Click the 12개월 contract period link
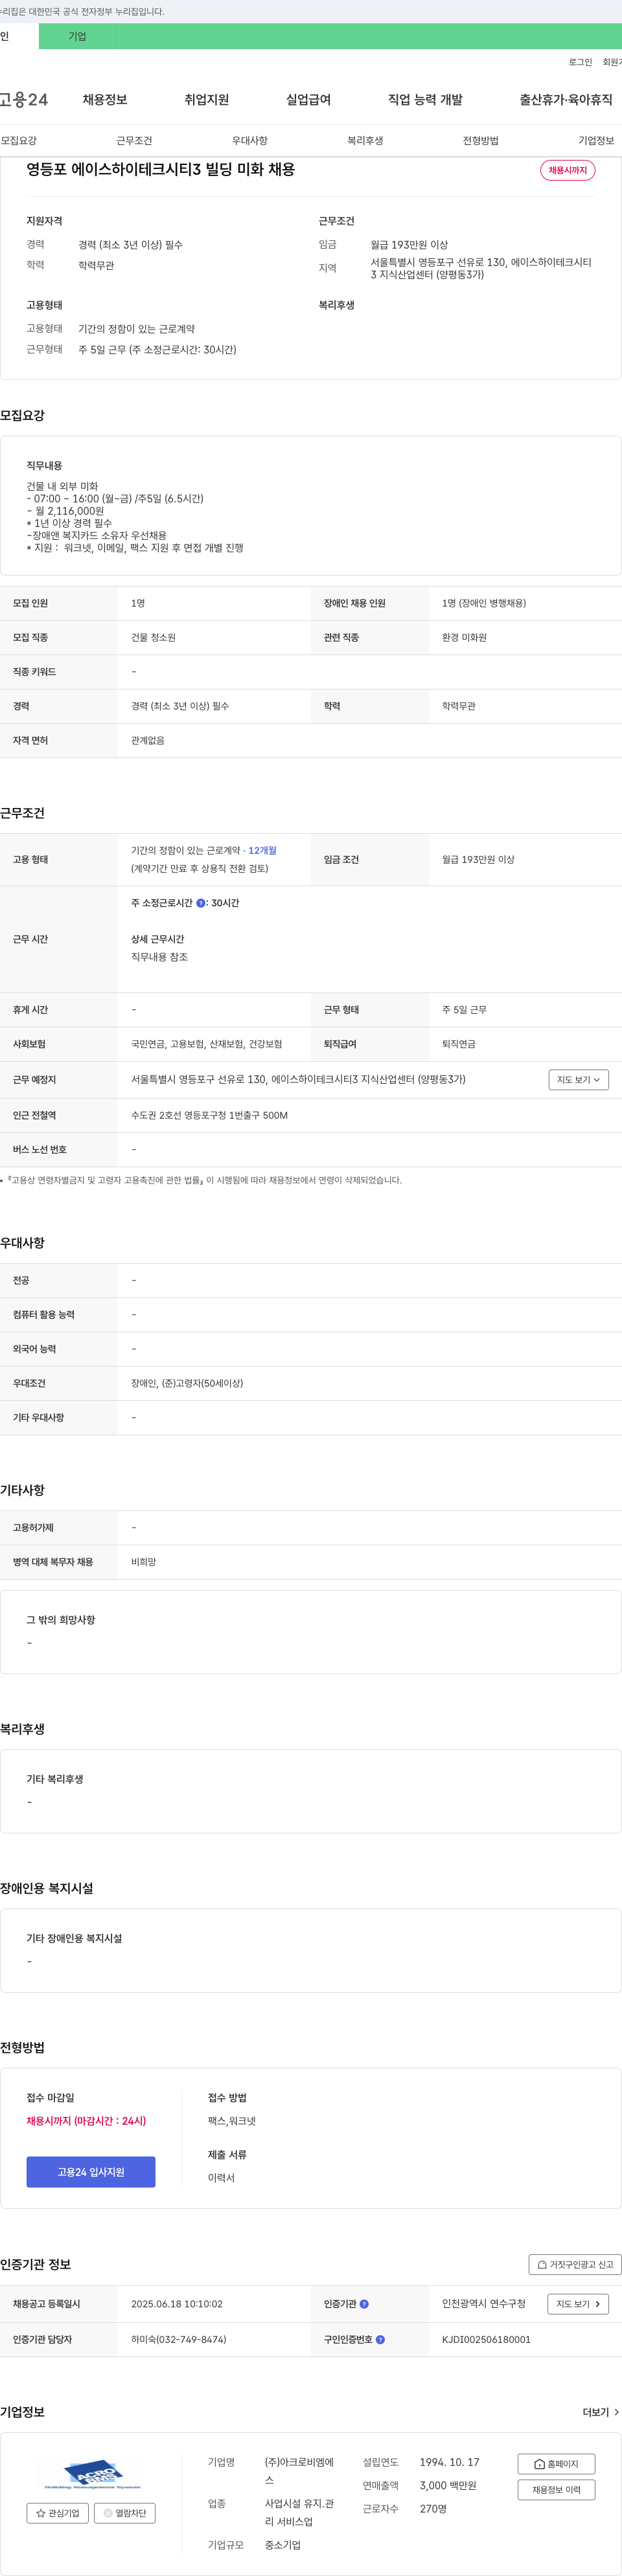This screenshot has height=2576, width=622. click(x=263, y=850)
